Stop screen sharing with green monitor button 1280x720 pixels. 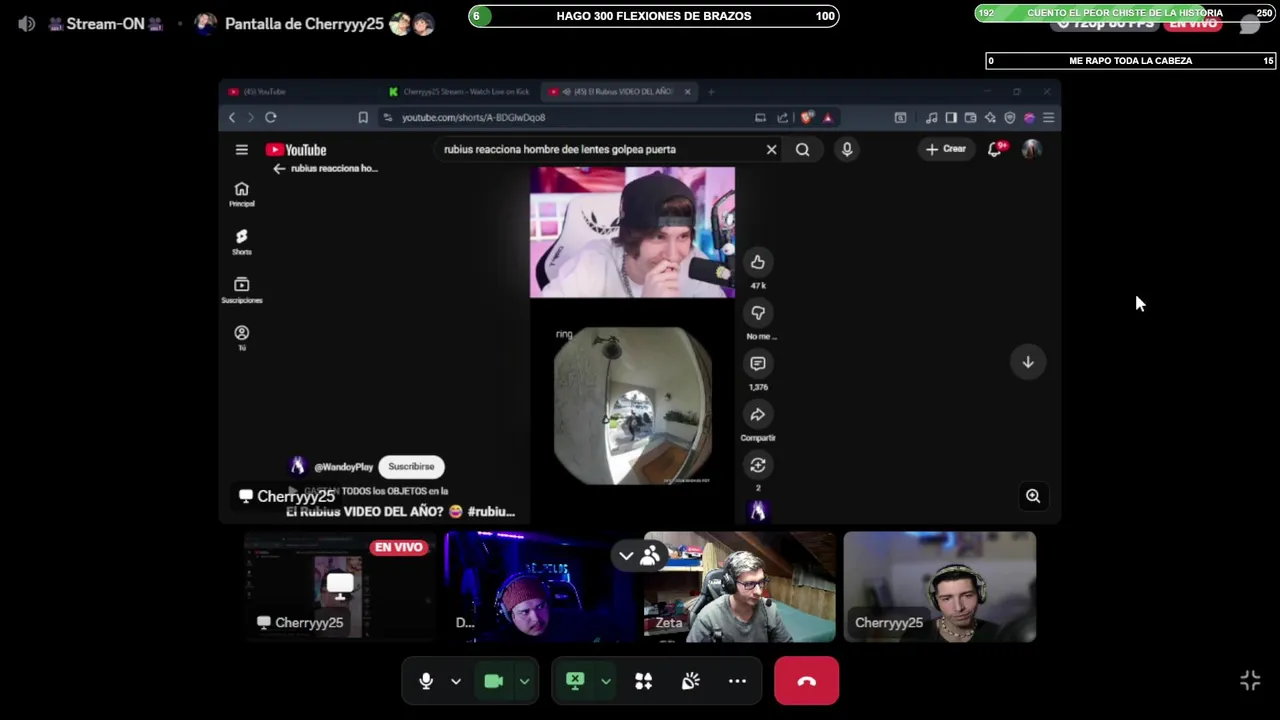pos(575,681)
